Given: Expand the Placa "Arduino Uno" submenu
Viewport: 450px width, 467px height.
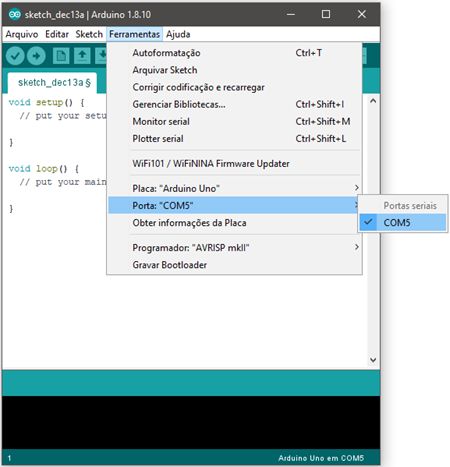Looking at the screenshot, I should tap(234, 188).
